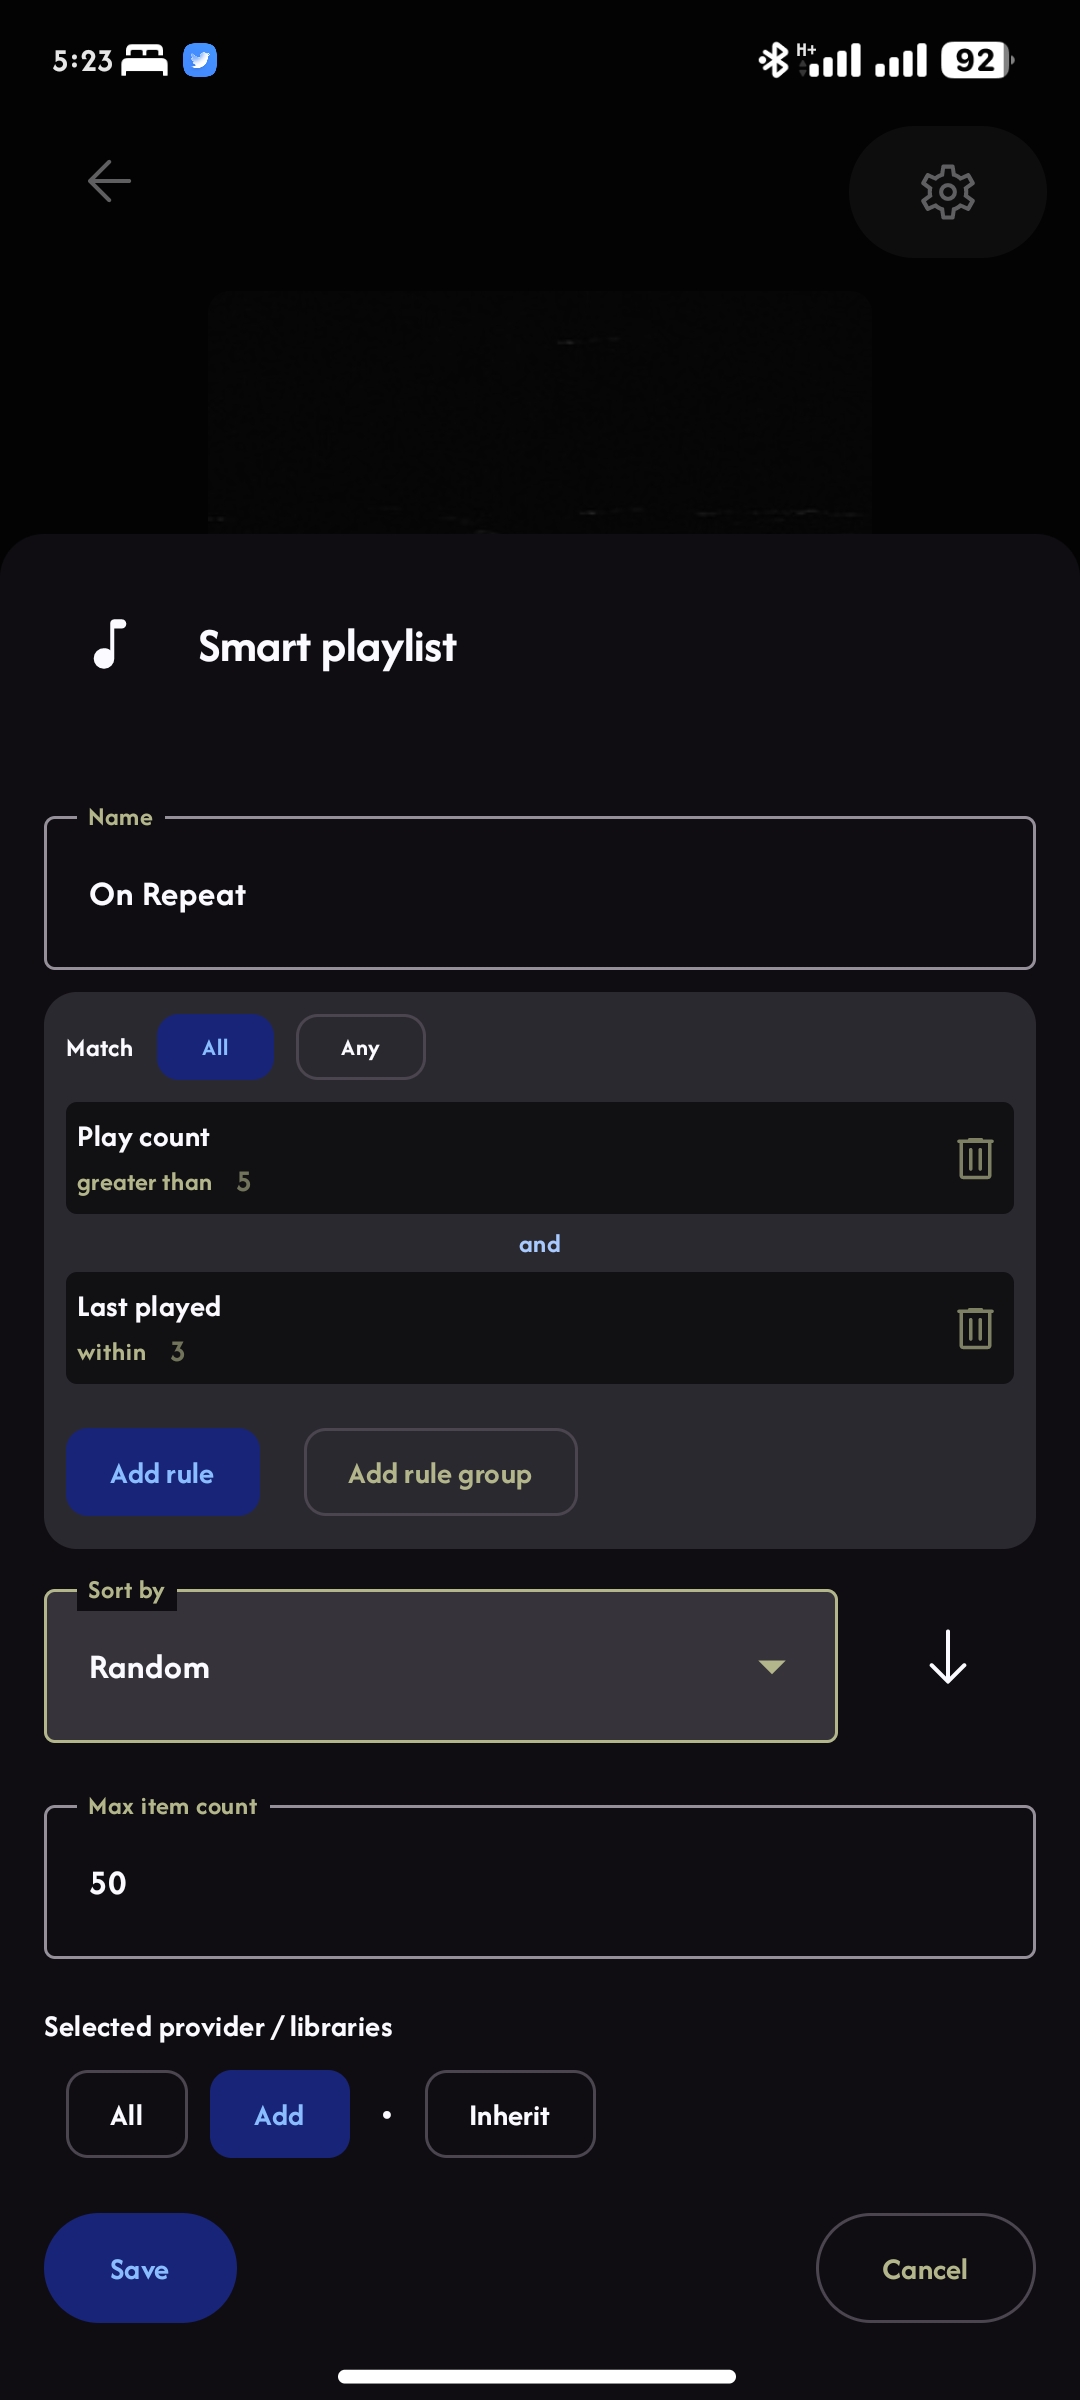This screenshot has height=2400, width=1080.
Task: Delete the Last played rule
Action: [974, 1328]
